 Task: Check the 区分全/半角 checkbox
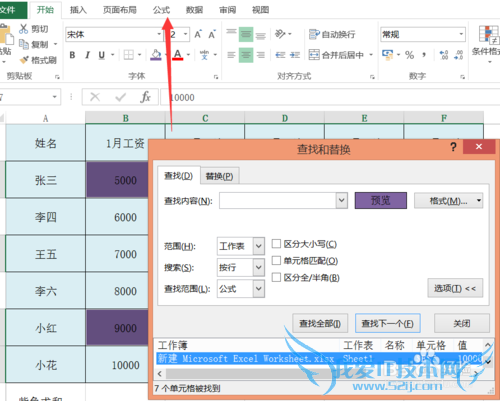(x=276, y=277)
